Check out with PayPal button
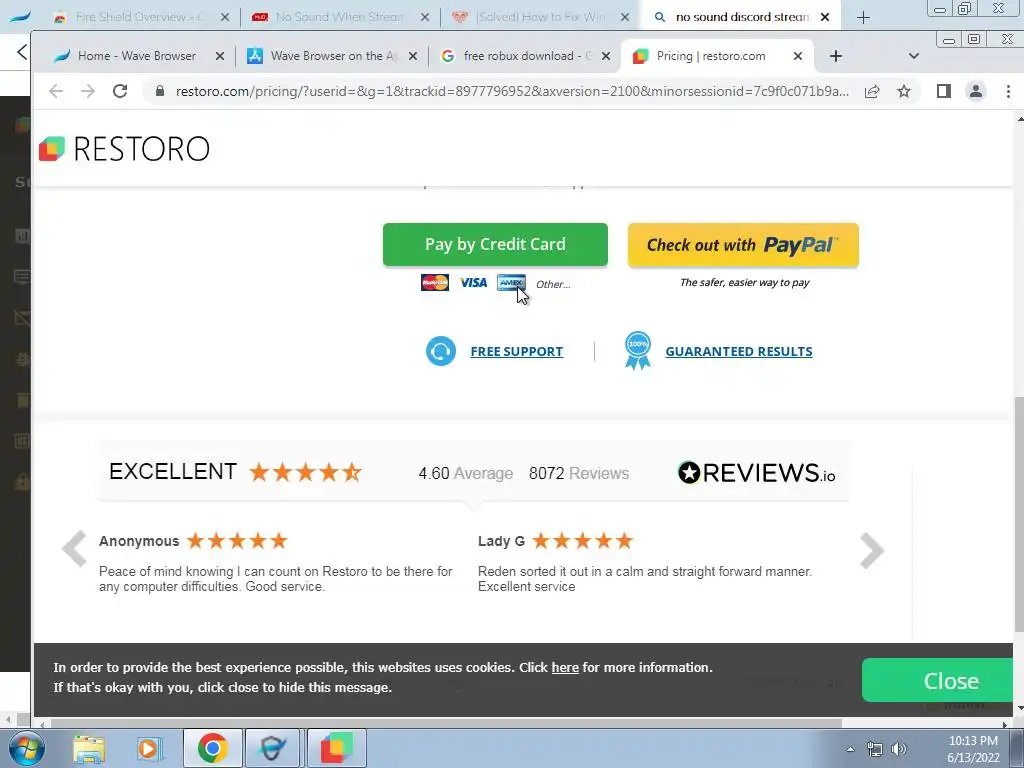 click(x=743, y=246)
